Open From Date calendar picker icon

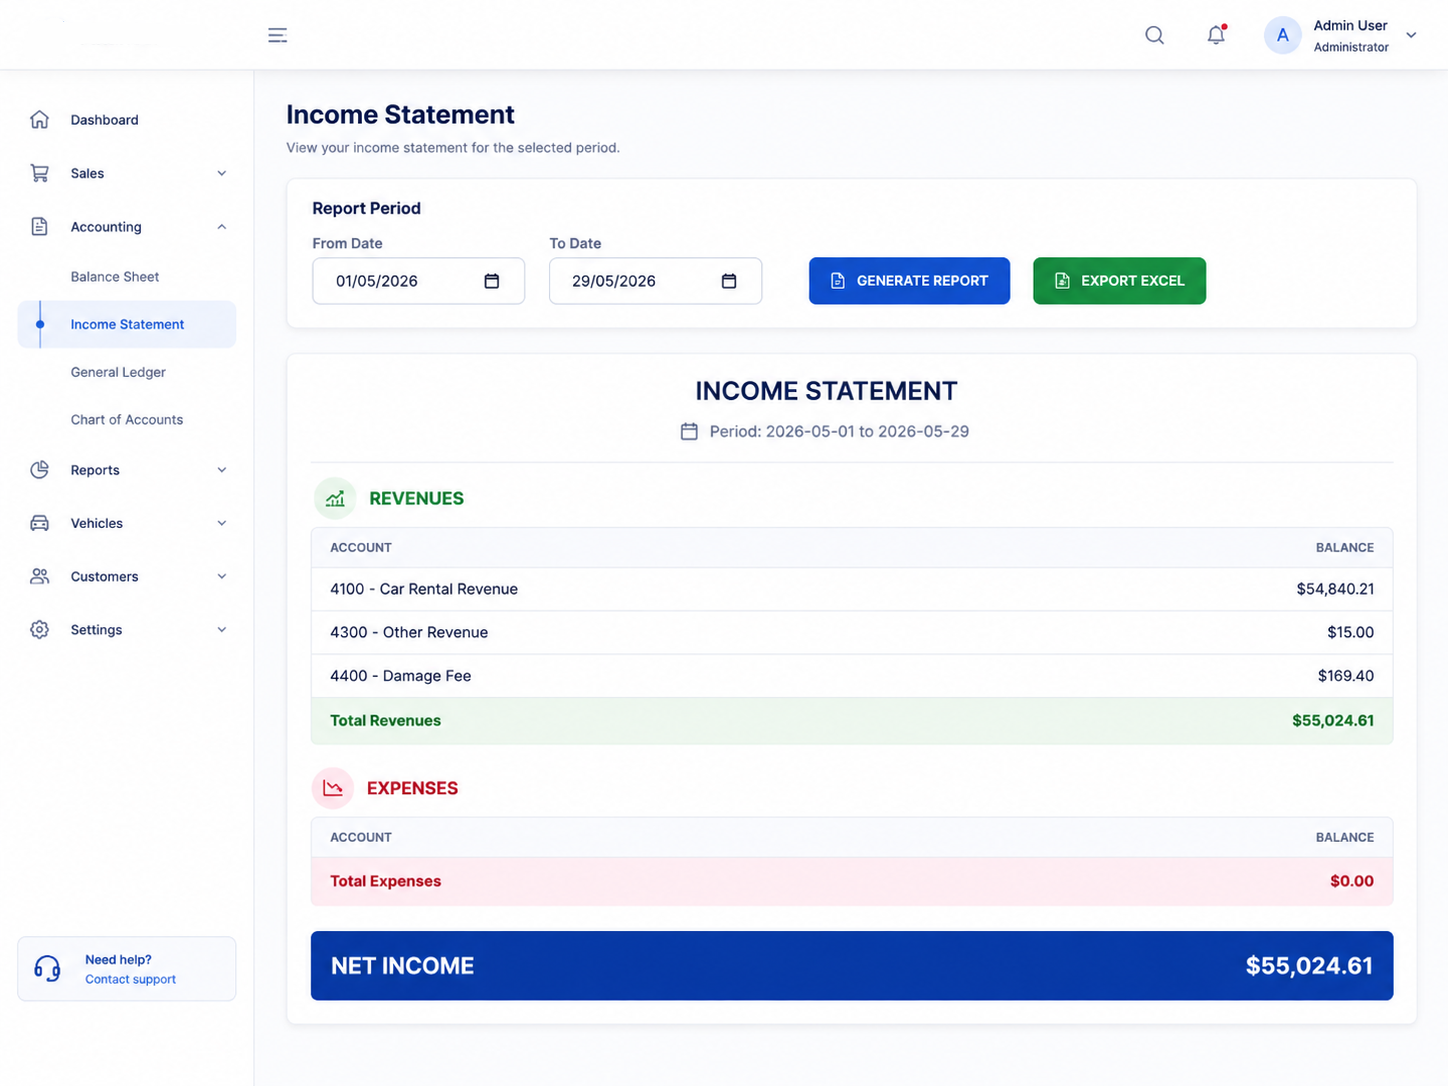tap(492, 281)
